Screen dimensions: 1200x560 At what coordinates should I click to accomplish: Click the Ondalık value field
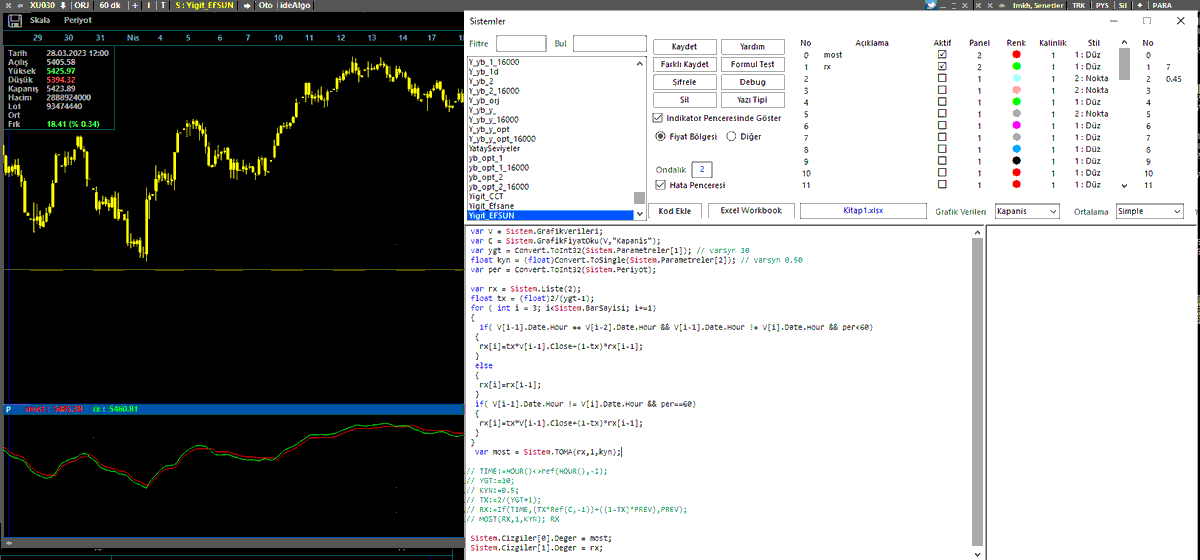tap(702, 170)
